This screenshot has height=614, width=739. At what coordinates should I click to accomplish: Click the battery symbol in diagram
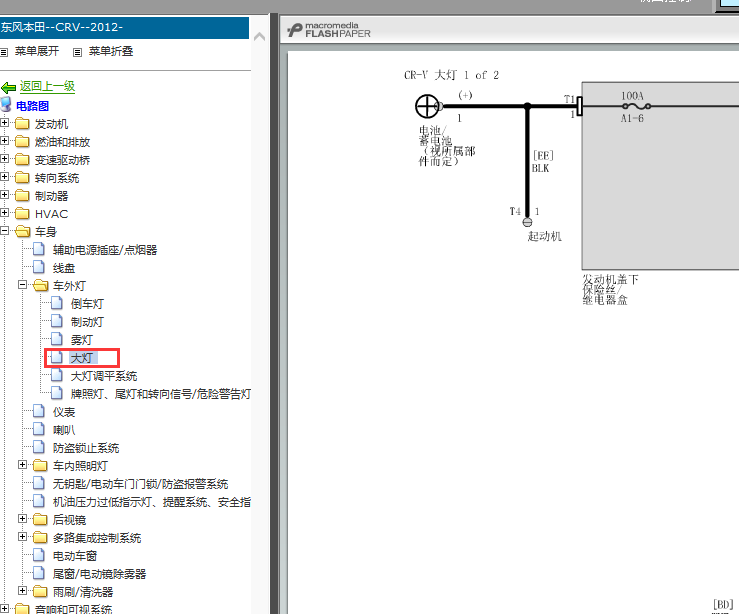click(x=427, y=106)
